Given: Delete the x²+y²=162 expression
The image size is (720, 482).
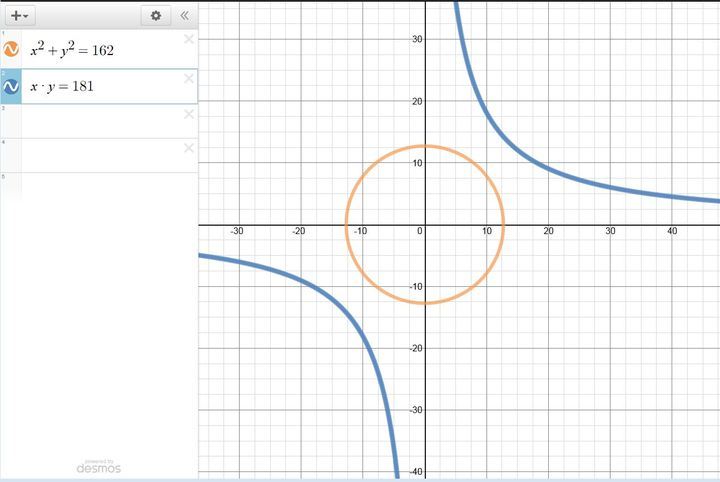Looking at the screenshot, I should 189,40.
